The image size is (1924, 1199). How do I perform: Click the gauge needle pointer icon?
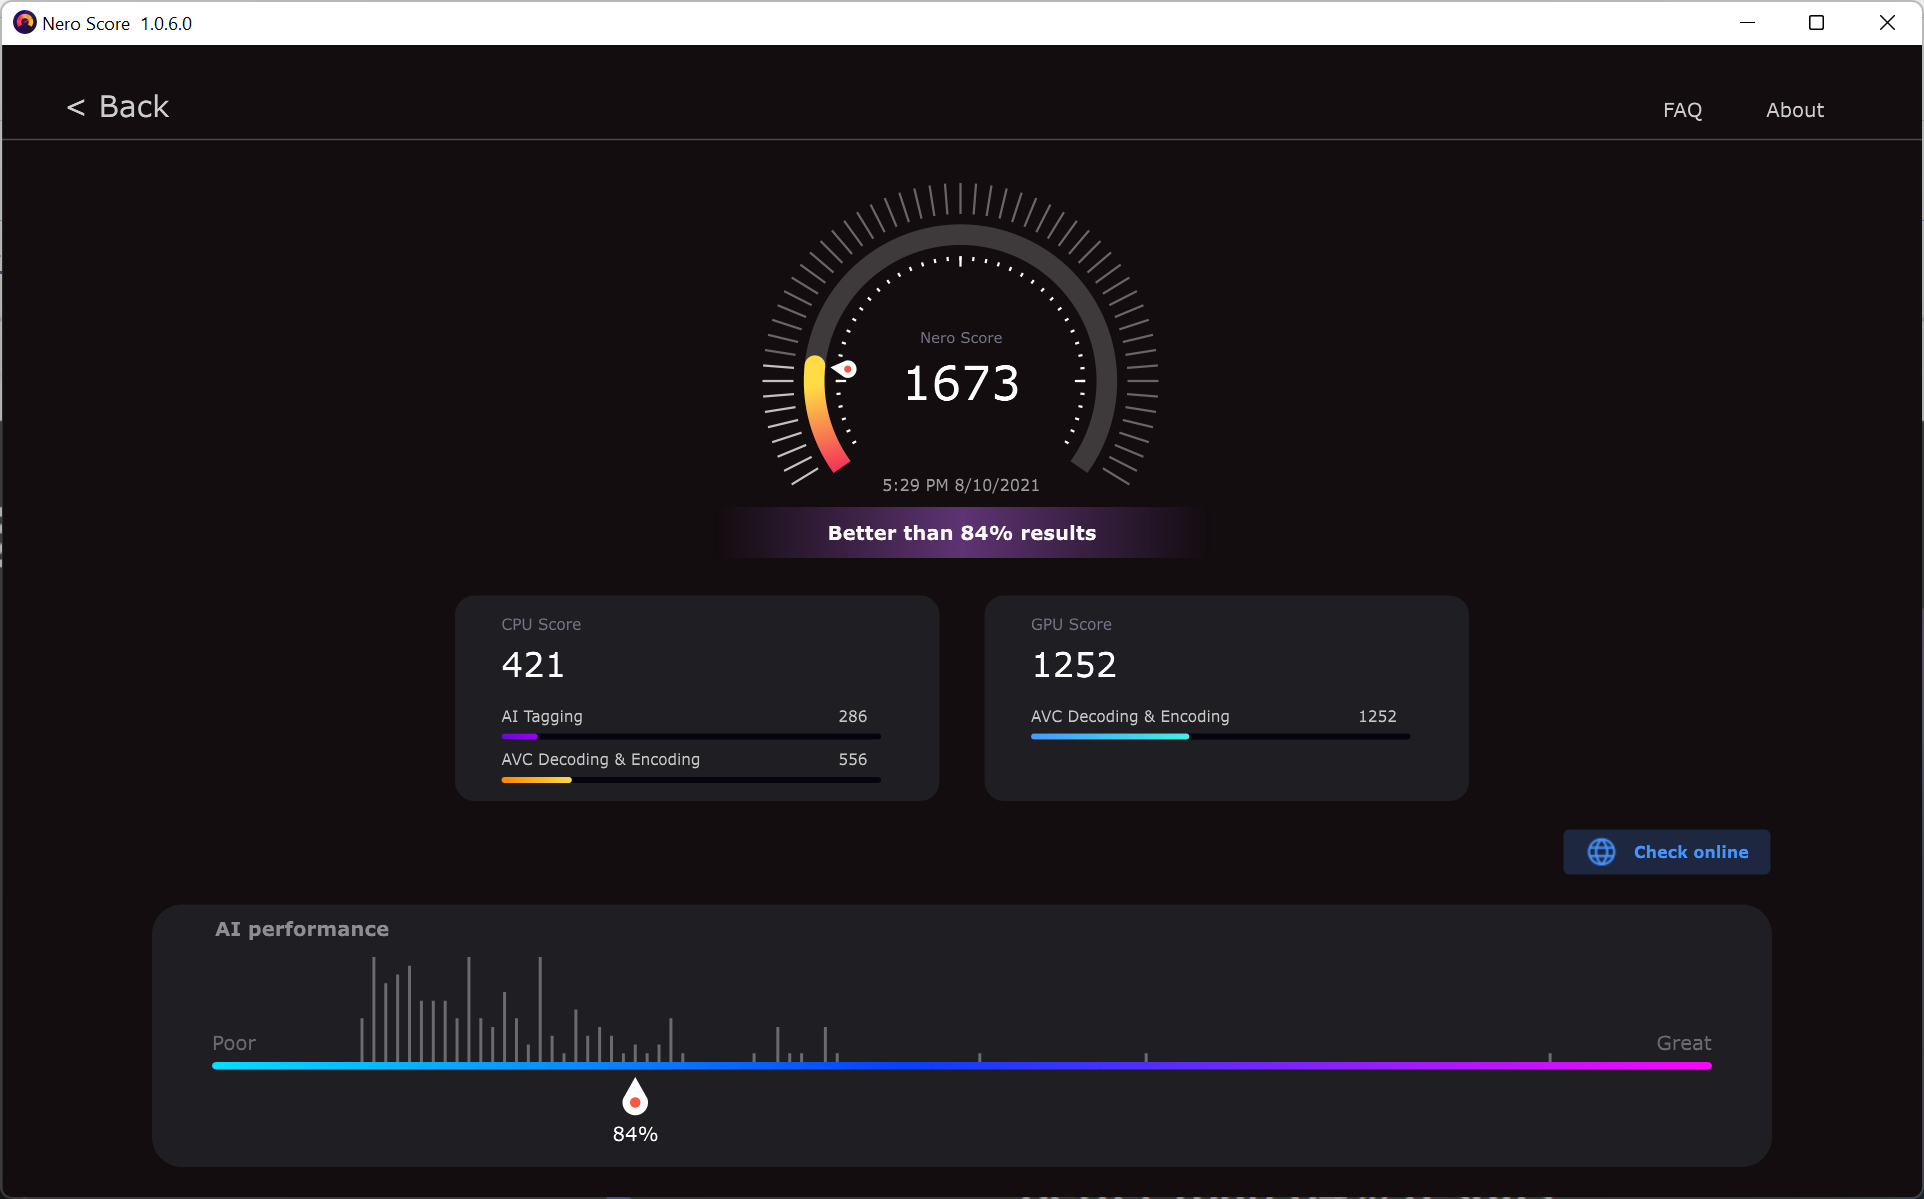click(845, 369)
